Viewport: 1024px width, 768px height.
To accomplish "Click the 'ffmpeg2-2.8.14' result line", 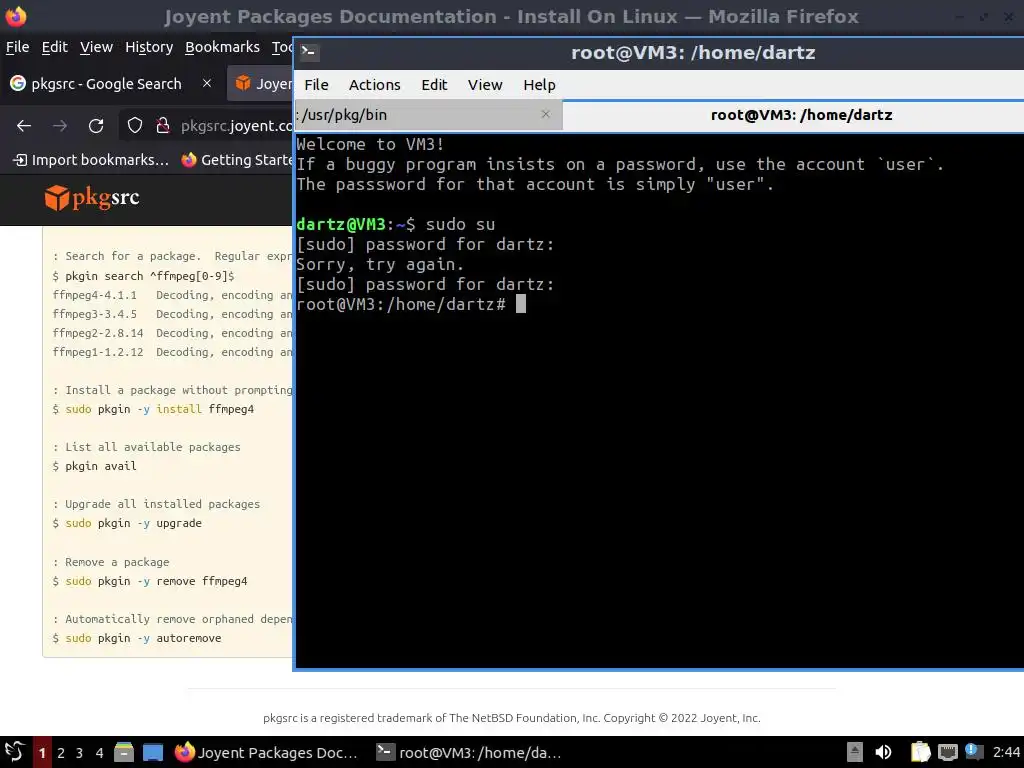I will [x=172, y=333].
